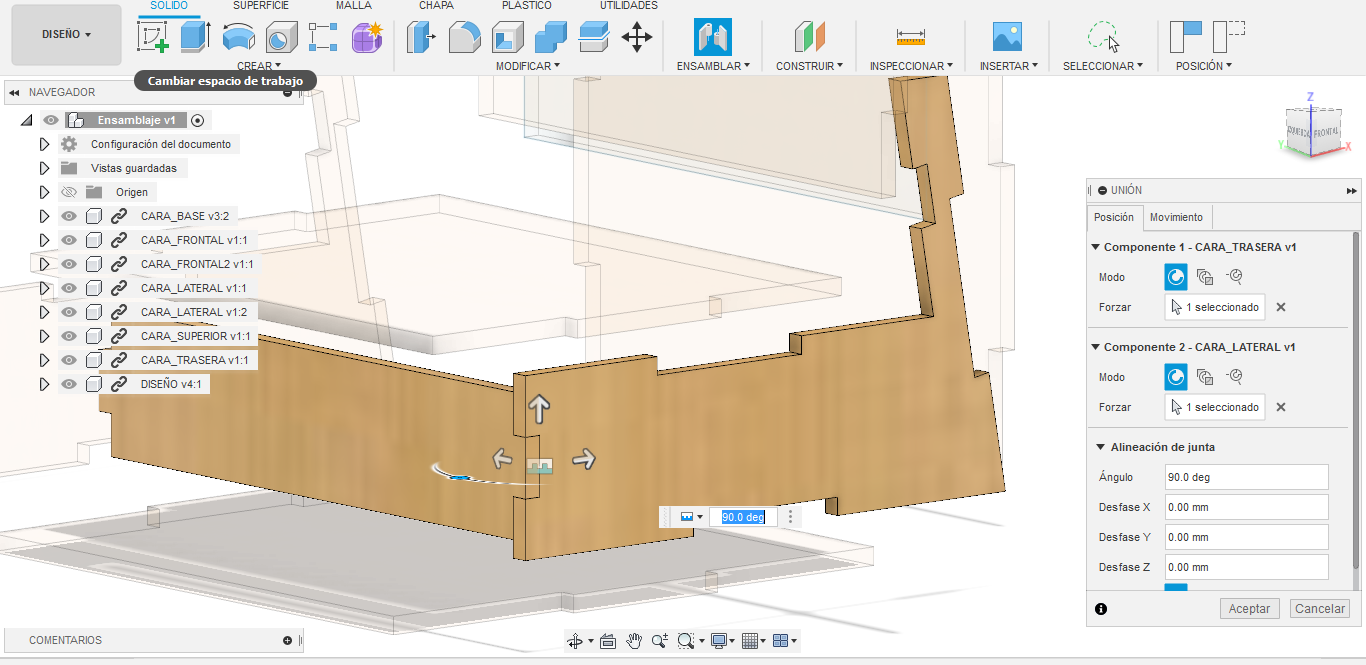Open the DISEÑO workspace dropdown
The width and height of the screenshot is (1366, 665).
pos(66,34)
